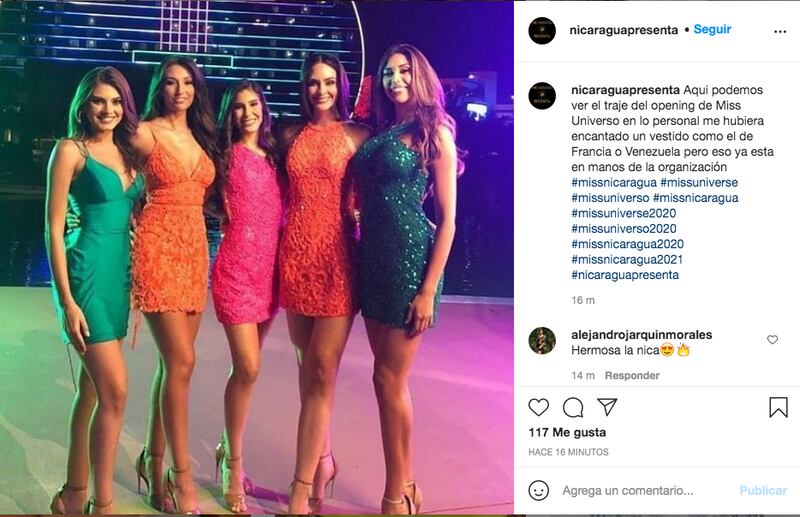Image resolution: width=800 pixels, height=517 pixels.
Task: Open the #nicaraguapresenta hashtag link
Action: click(625, 275)
